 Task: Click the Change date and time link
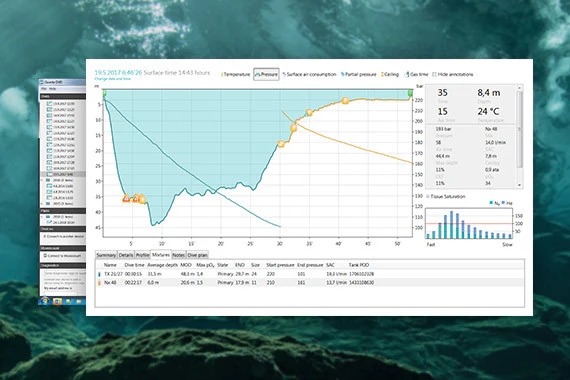tap(112, 79)
